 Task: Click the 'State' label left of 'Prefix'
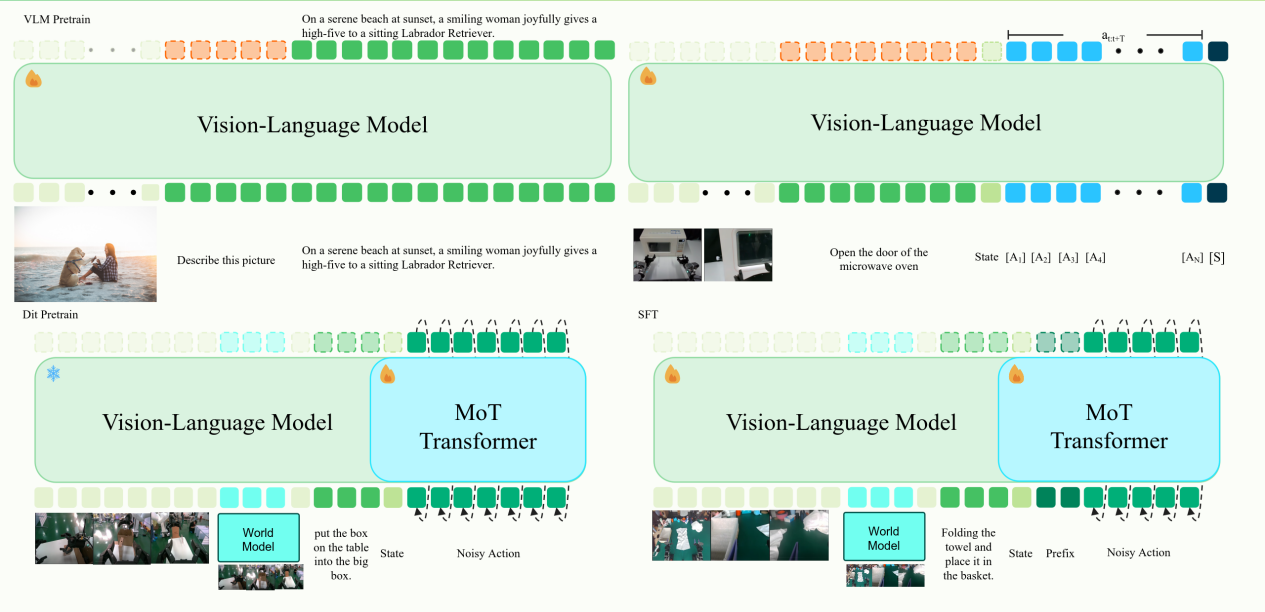[x=1021, y=553]
